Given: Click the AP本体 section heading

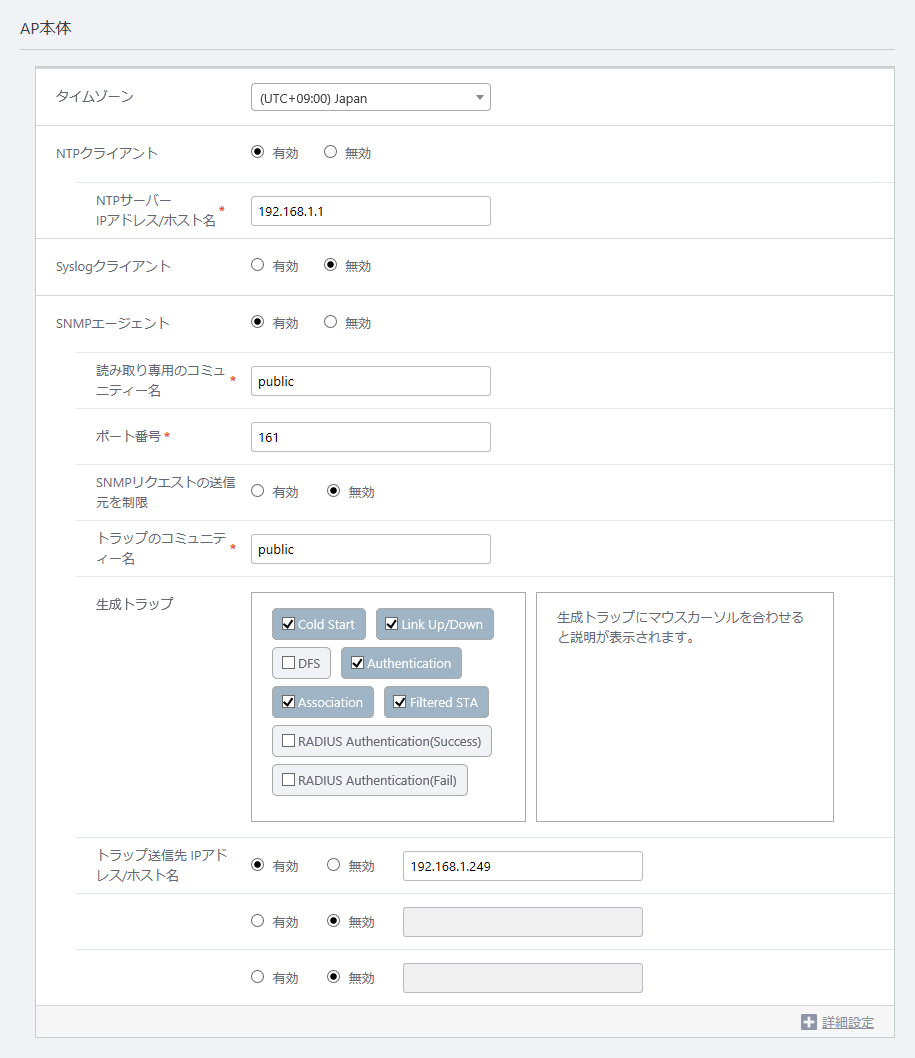Looking at the screenshot, I should [x=46, y=28].
